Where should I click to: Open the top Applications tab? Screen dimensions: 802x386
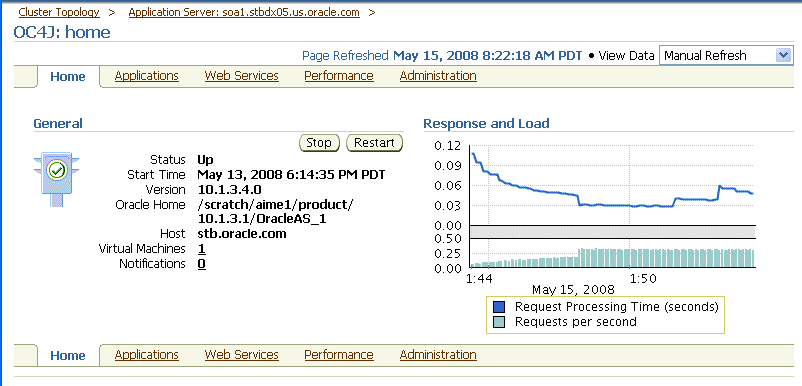tap(146, 76)
